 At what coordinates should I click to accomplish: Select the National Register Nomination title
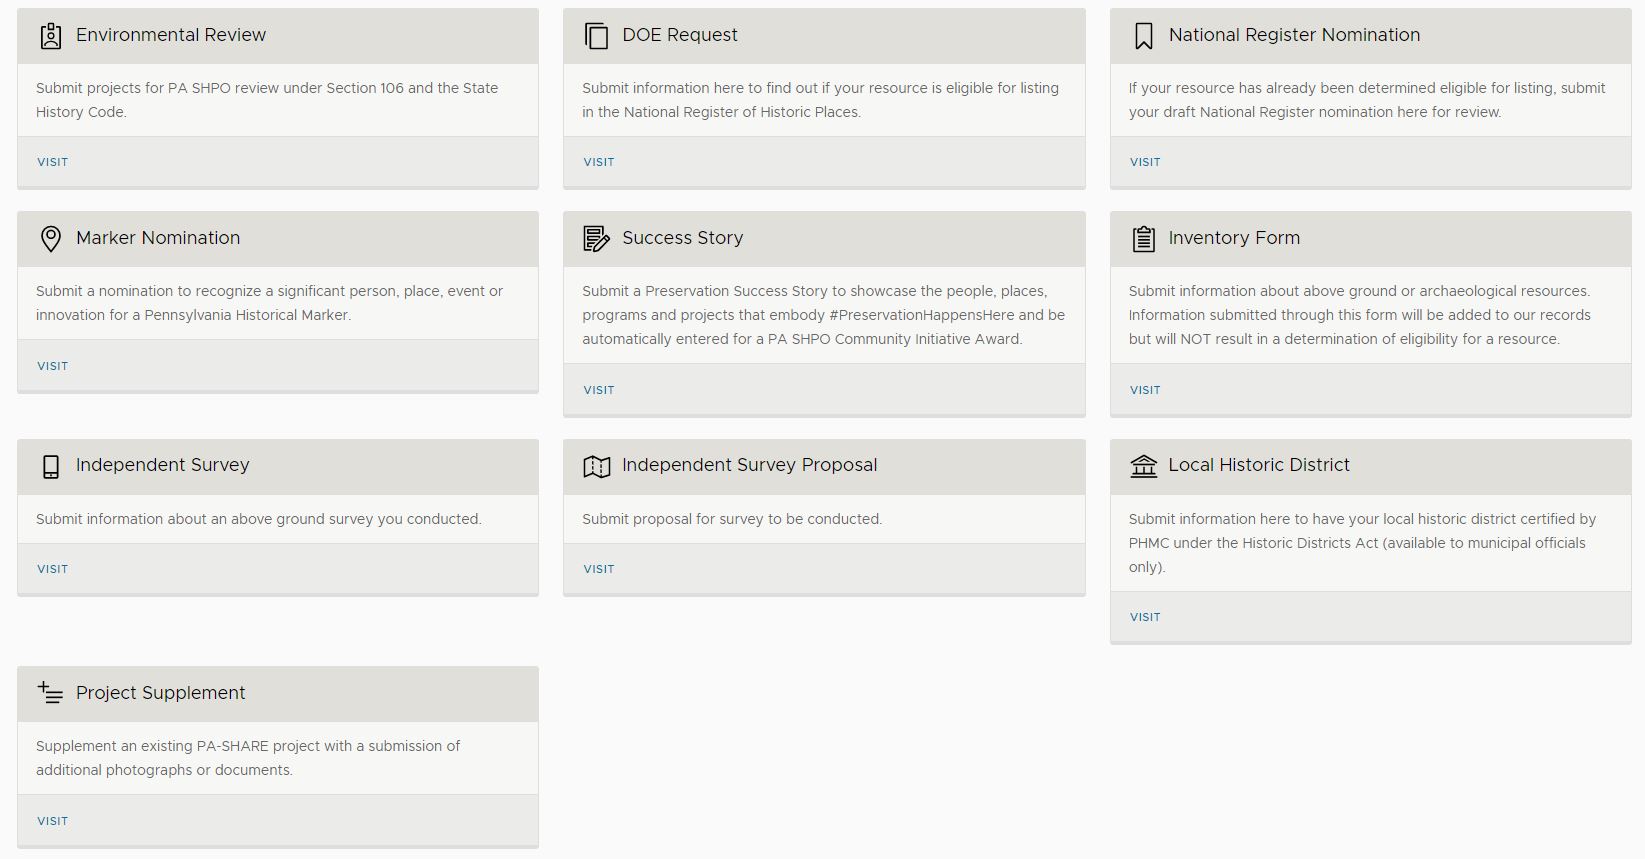(x=1294, y=35)
